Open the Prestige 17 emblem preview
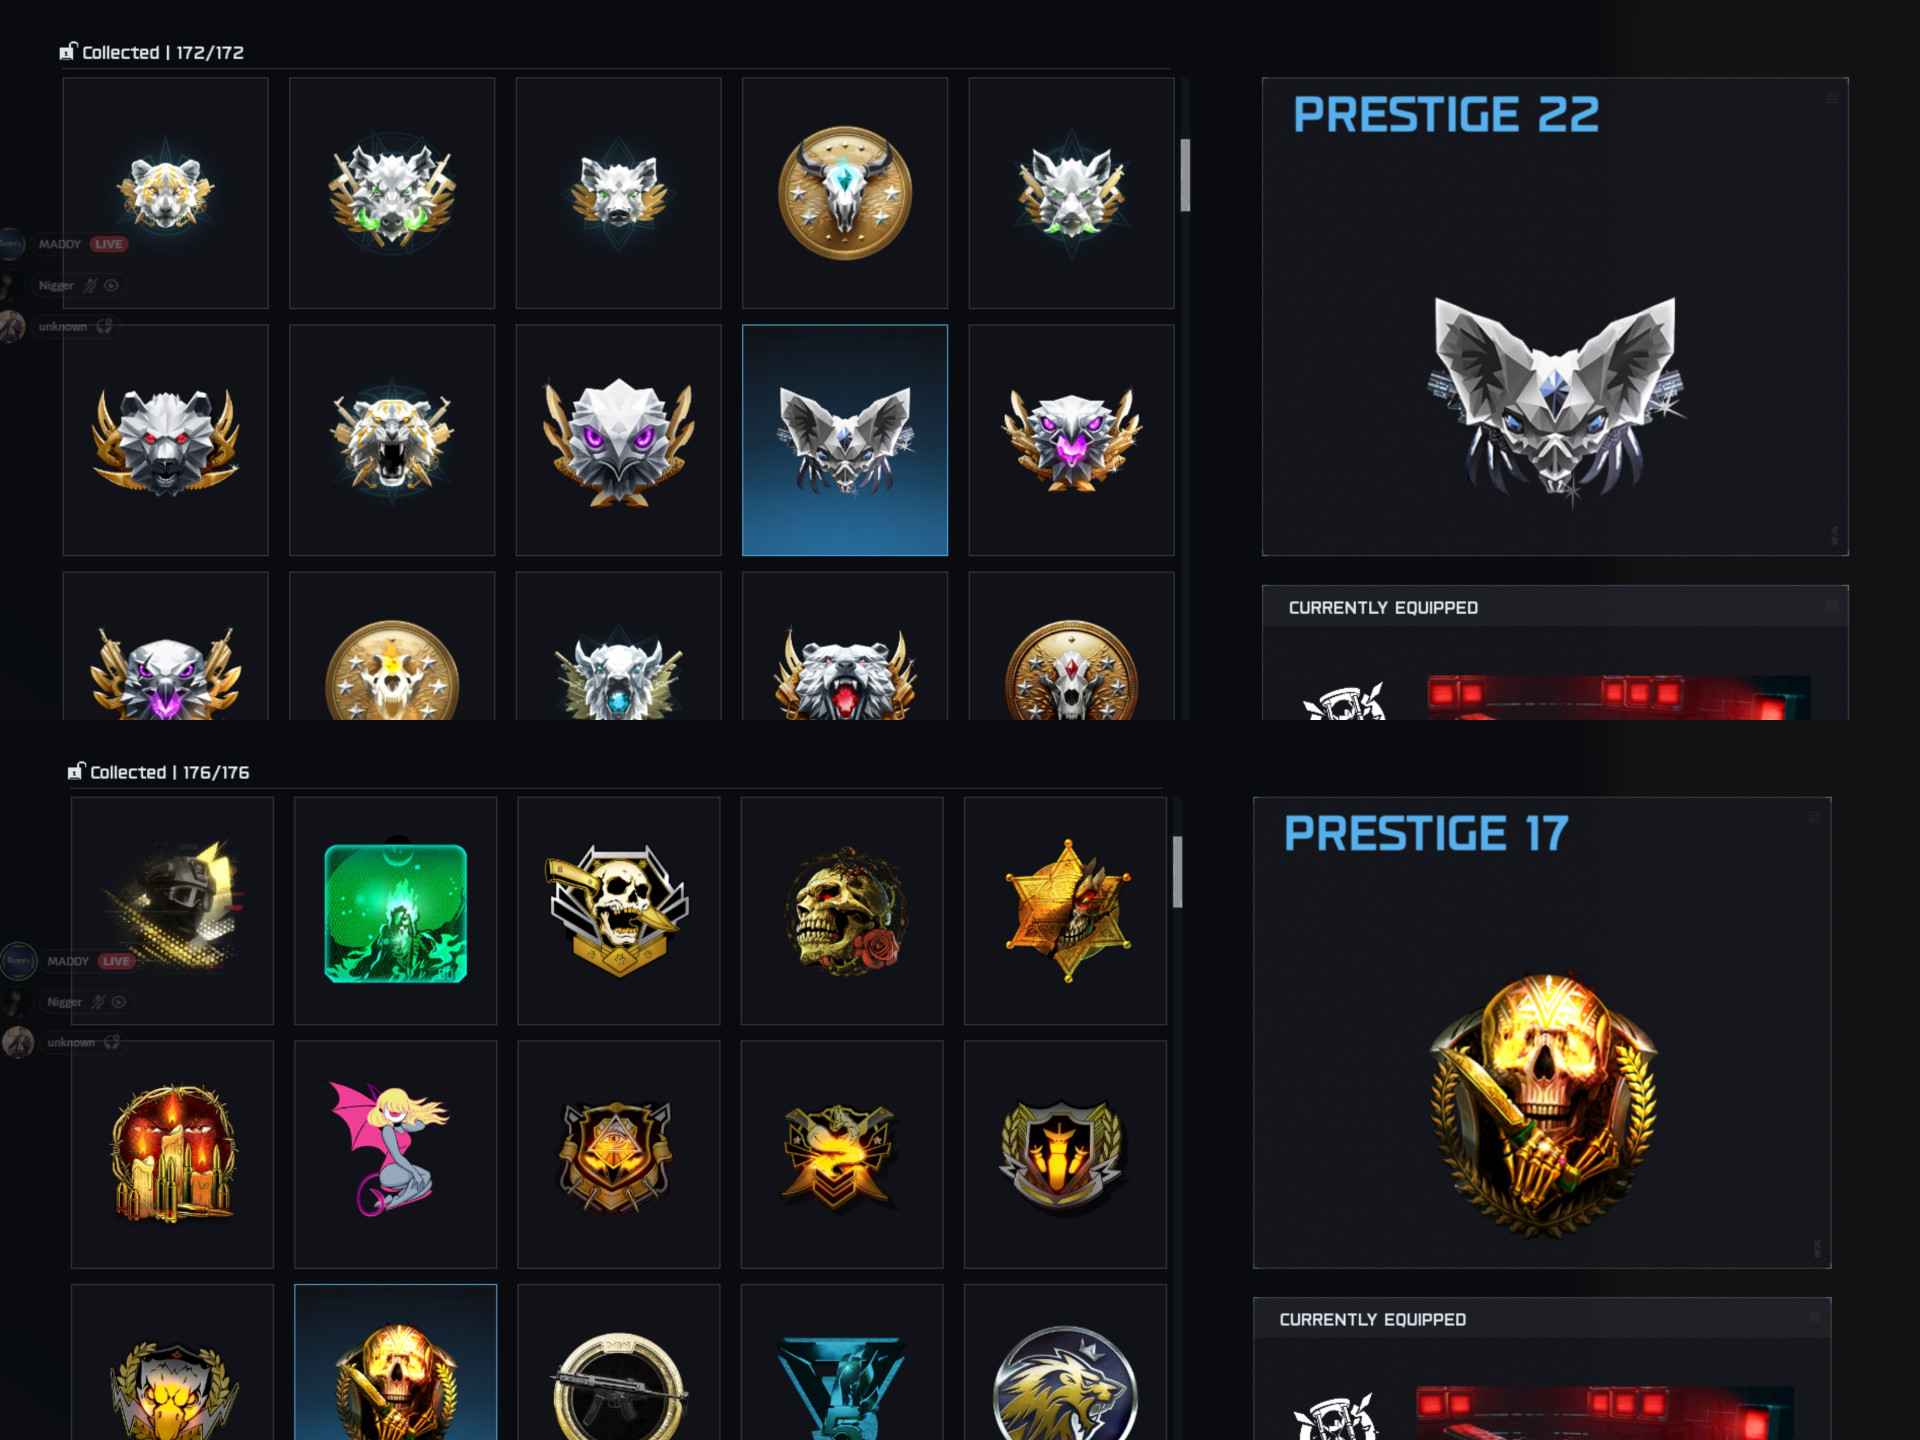Viewport: 1920px width, 1440px height. click(x=1542, y=1033)
